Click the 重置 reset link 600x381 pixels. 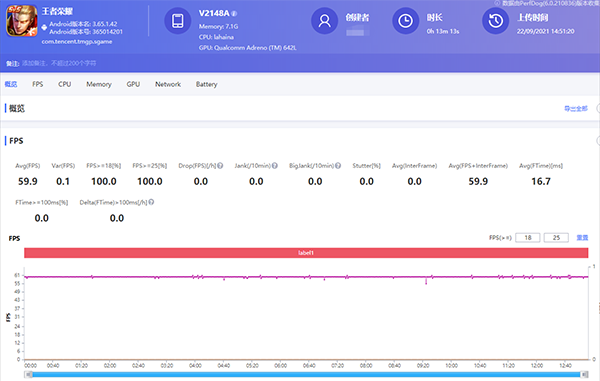(x=582, y=238)
